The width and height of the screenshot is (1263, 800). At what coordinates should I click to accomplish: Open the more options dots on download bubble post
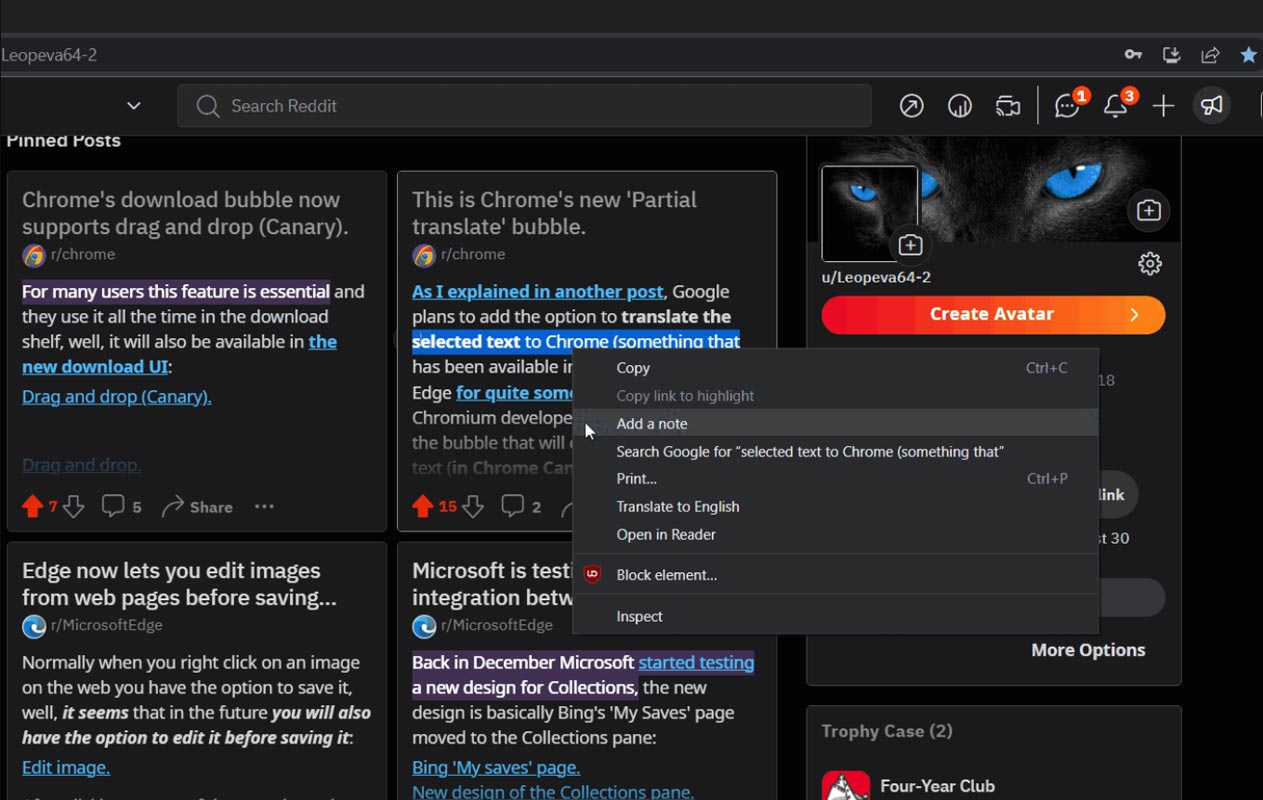(x=264, y=507)
